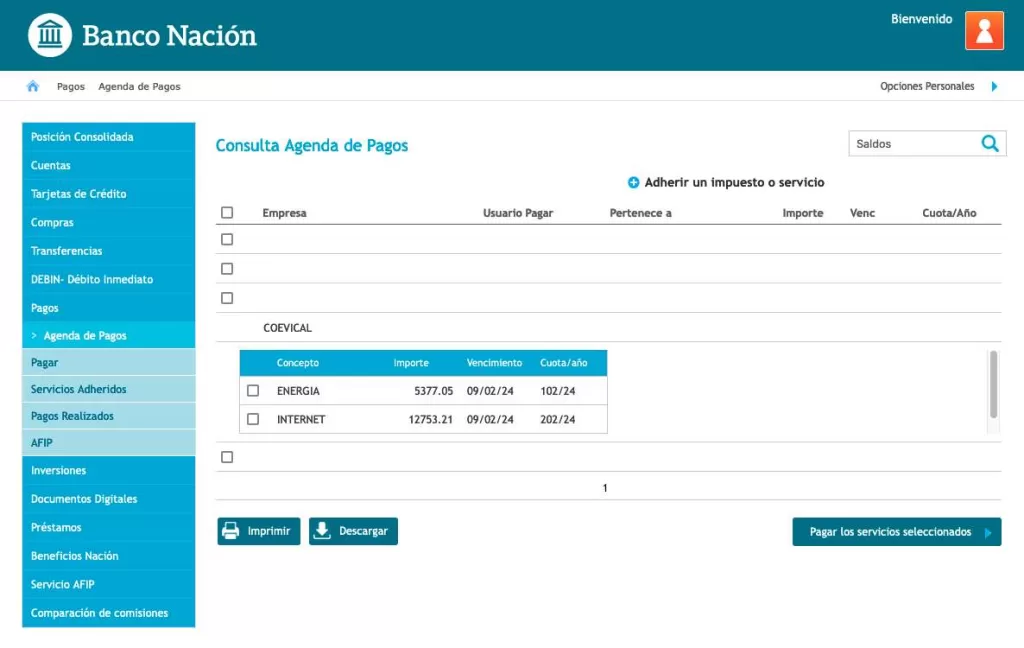Click the ENERGIA due date 09/02/24

pyautogui.click(x=490, y=391)
